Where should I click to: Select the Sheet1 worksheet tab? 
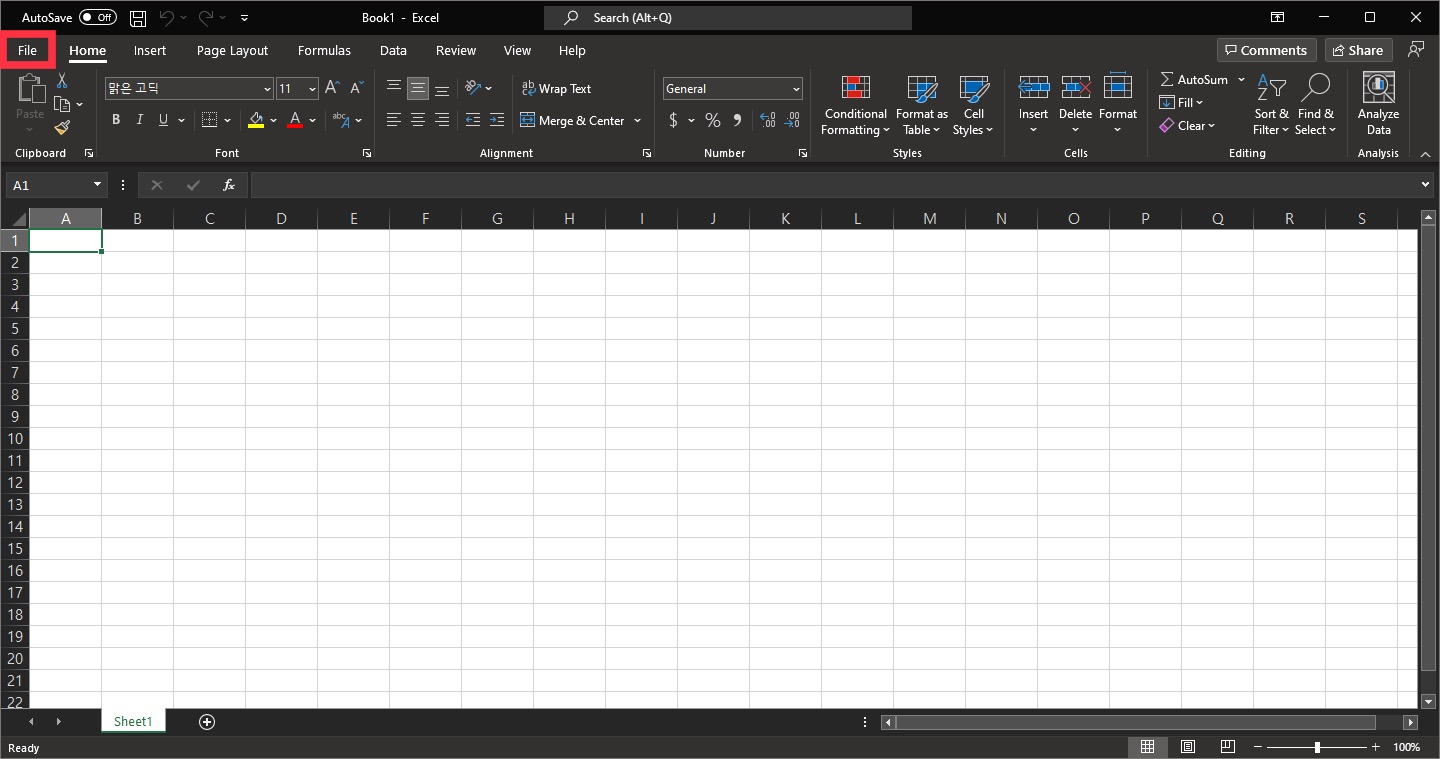(133, 722)
